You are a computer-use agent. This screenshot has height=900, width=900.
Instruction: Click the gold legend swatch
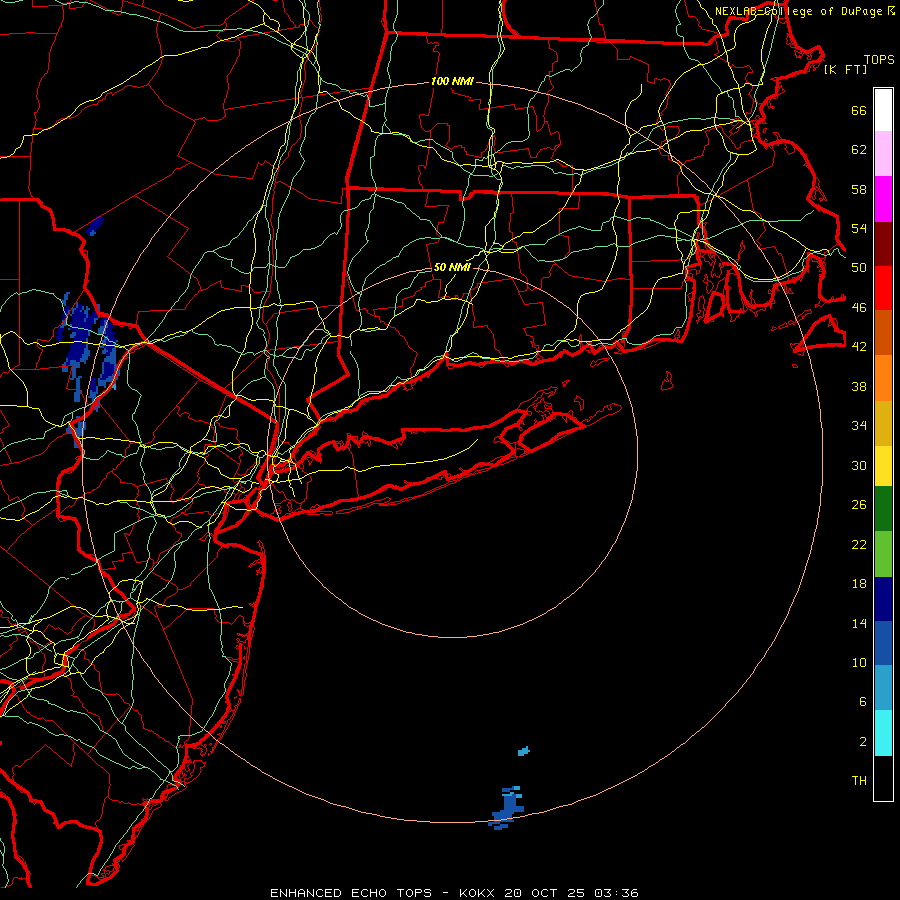coord(883,423)
